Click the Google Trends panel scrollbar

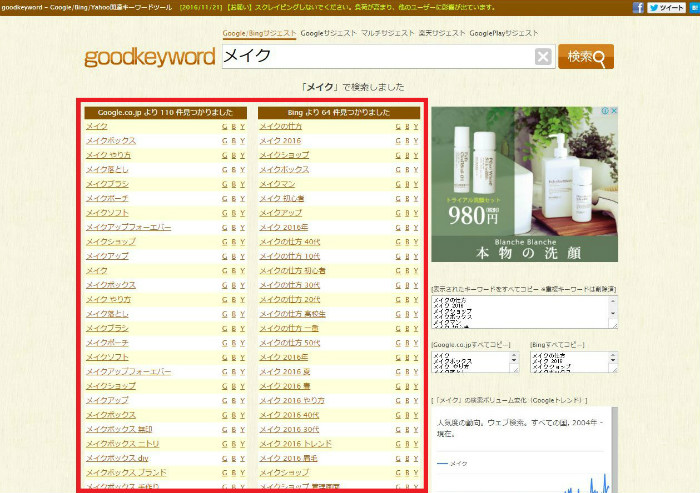coord(615,450)
